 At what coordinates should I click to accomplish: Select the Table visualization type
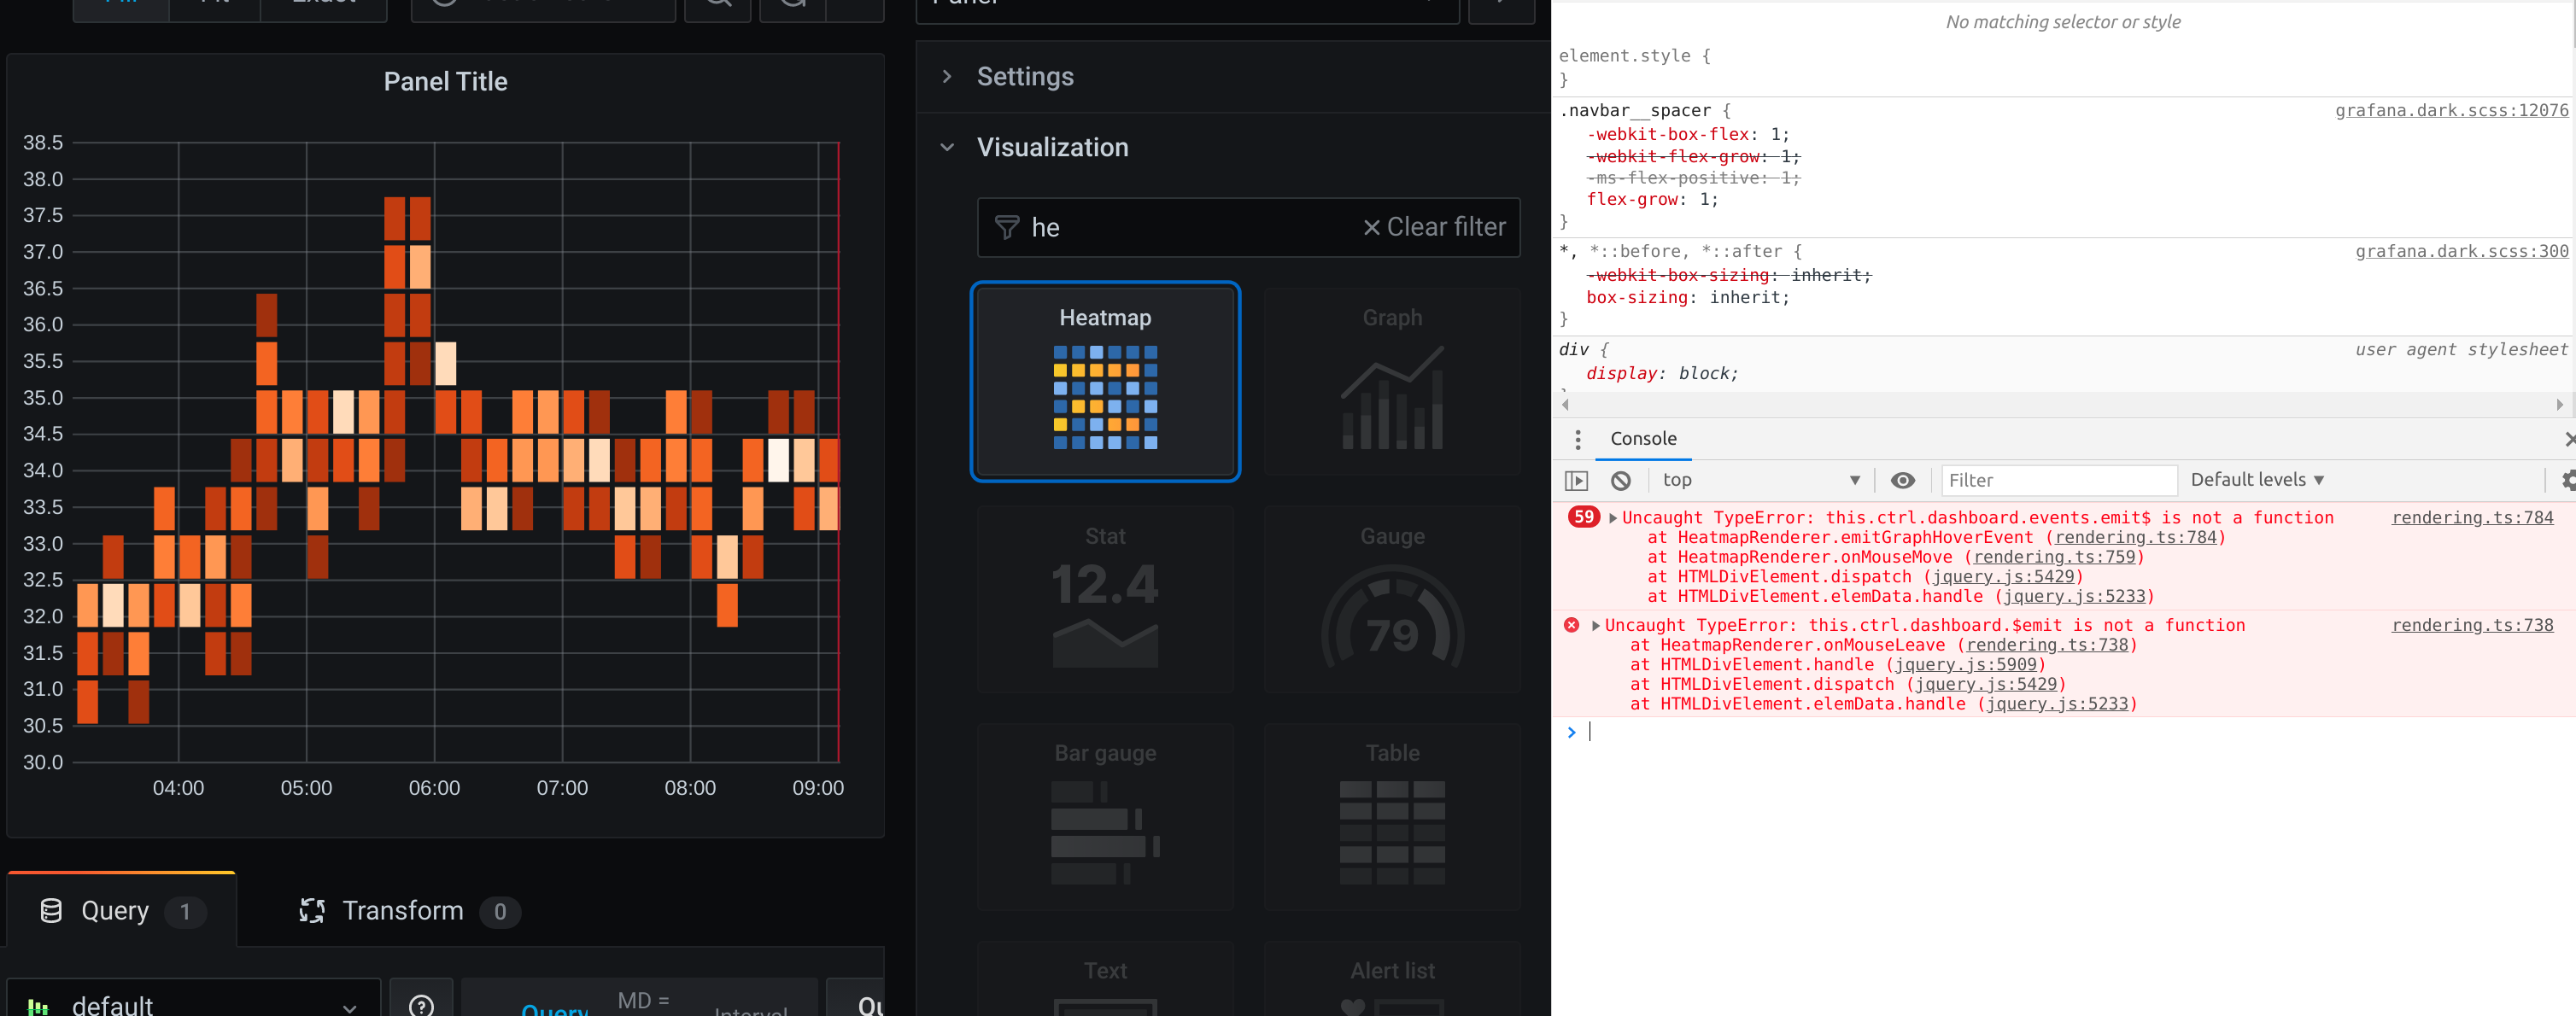(x=1391, y=817)
